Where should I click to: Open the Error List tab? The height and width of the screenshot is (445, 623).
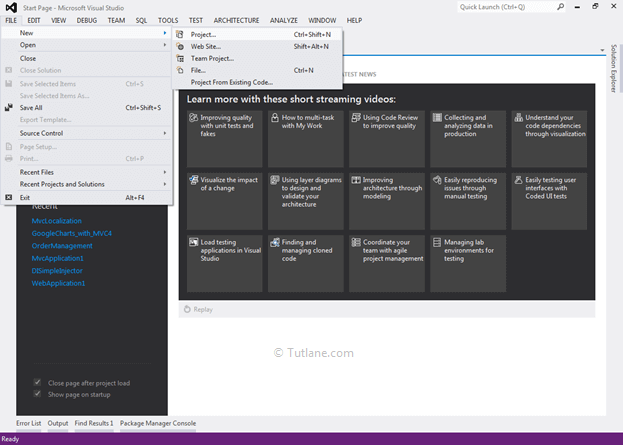tap(29, 423)
